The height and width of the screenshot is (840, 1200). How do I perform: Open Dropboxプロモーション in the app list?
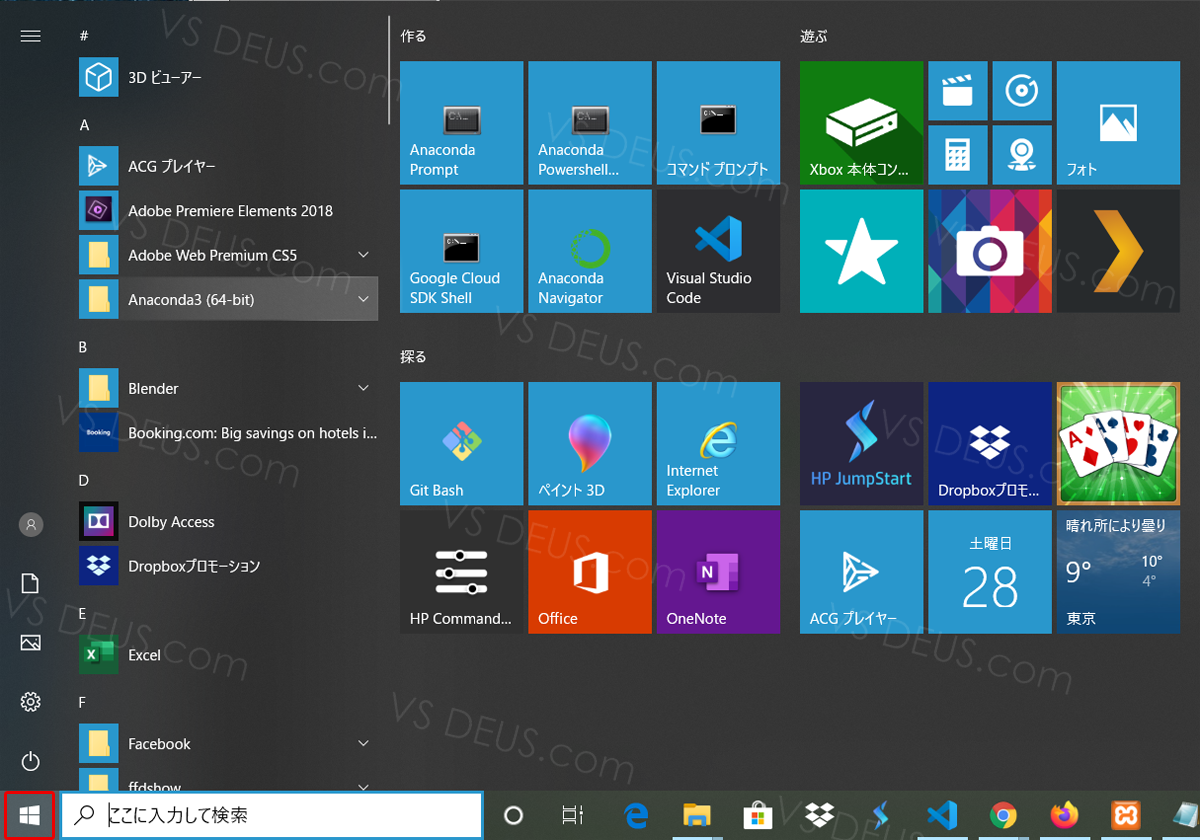point(228,566)
